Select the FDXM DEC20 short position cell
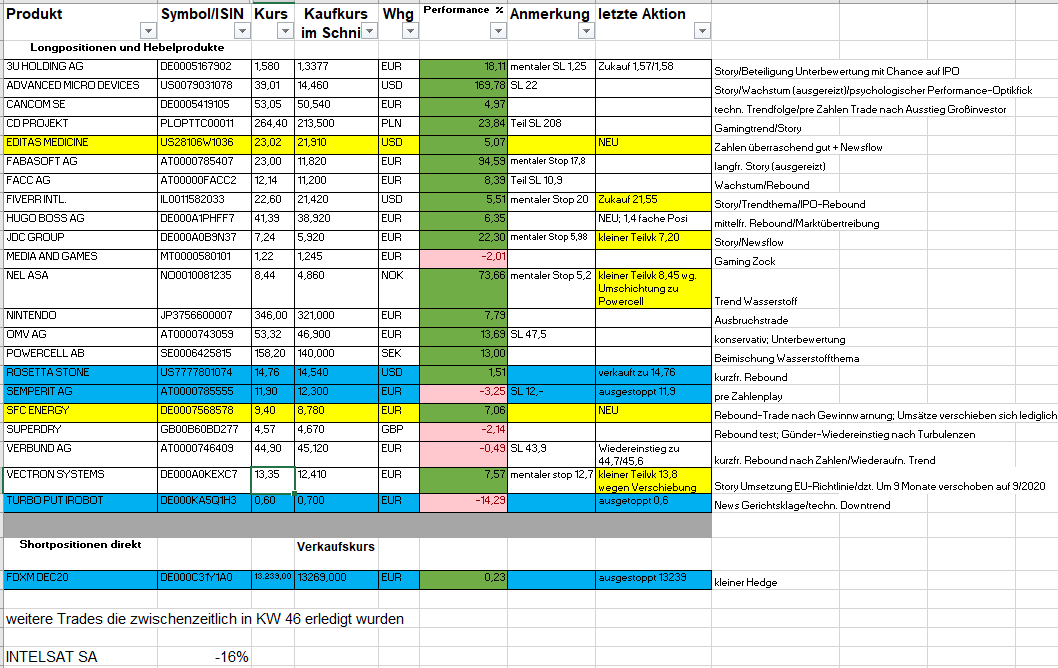The image size is (1058, 668). click(x=80, y=578)
